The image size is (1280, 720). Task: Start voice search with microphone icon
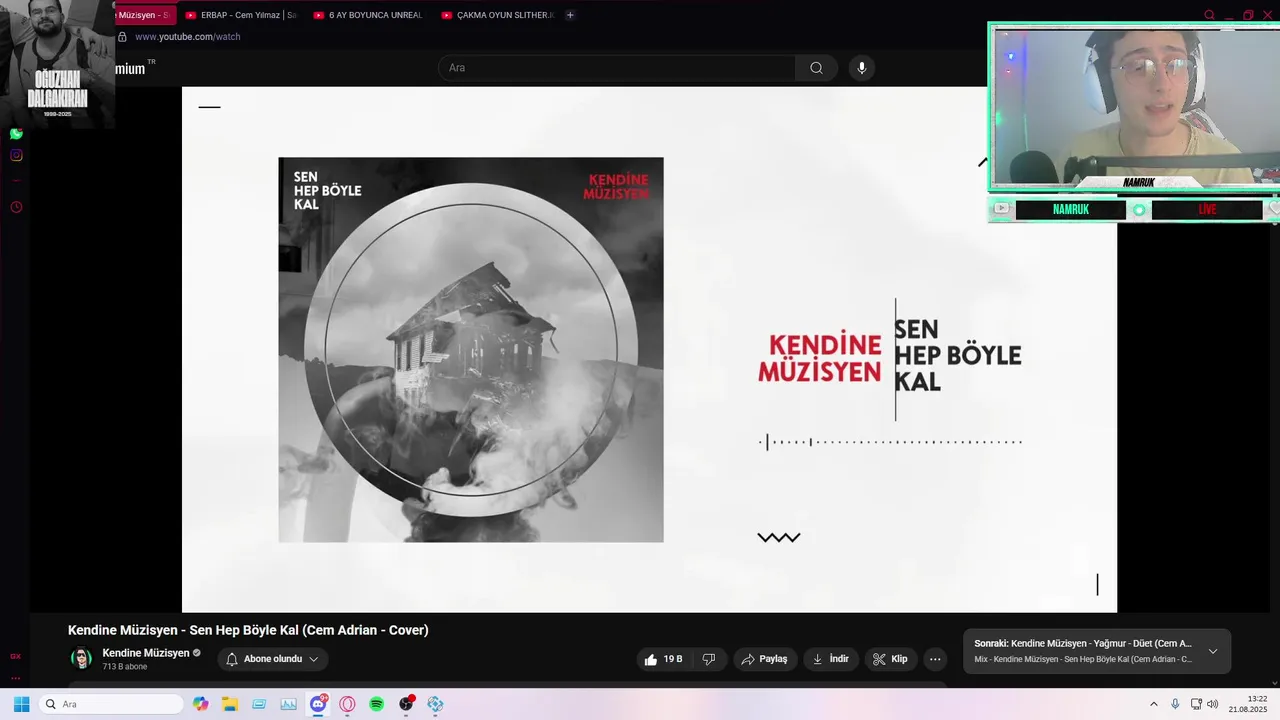(862, 68)
